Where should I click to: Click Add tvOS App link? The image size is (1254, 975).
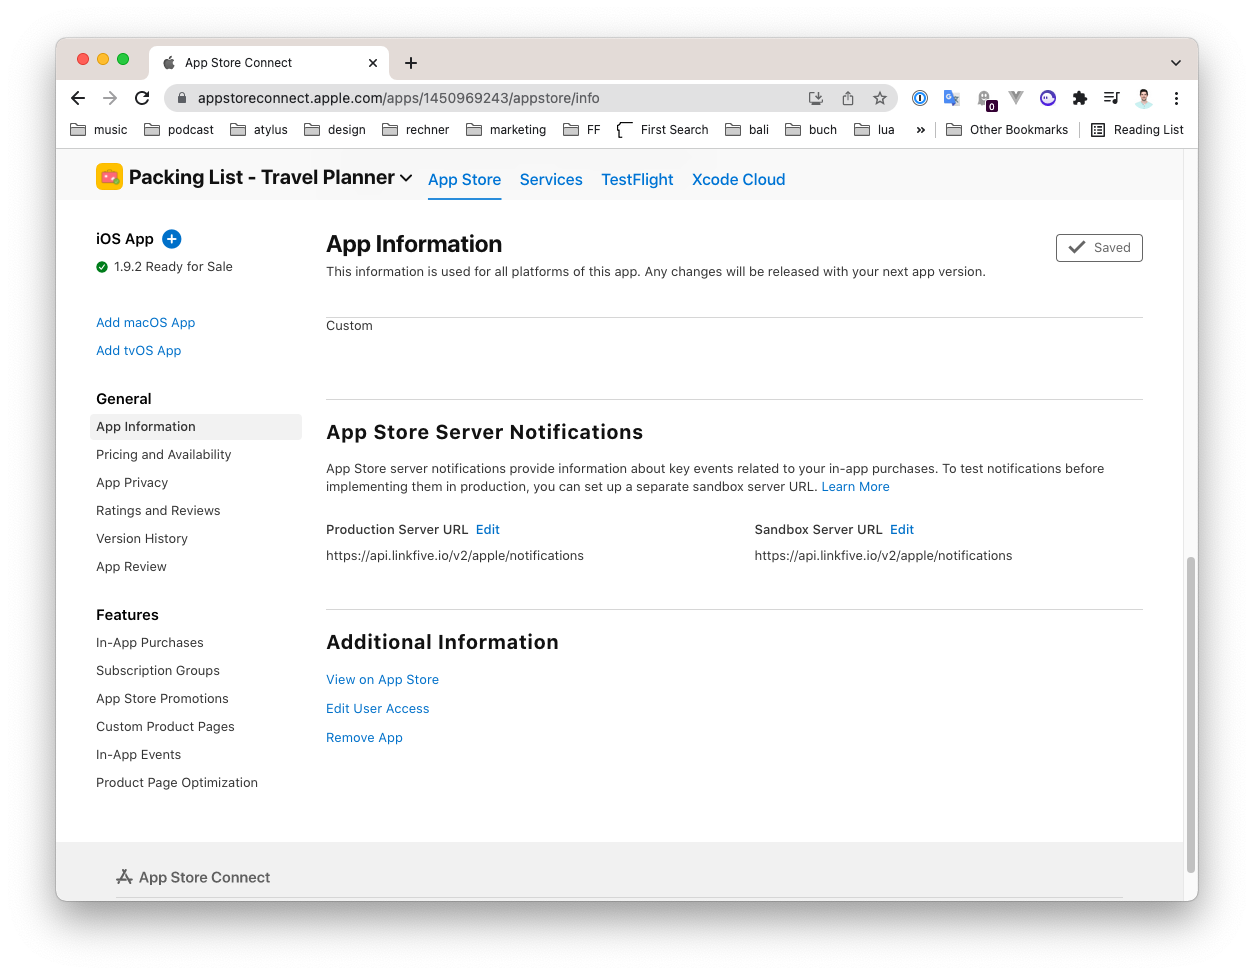point(139,351)
